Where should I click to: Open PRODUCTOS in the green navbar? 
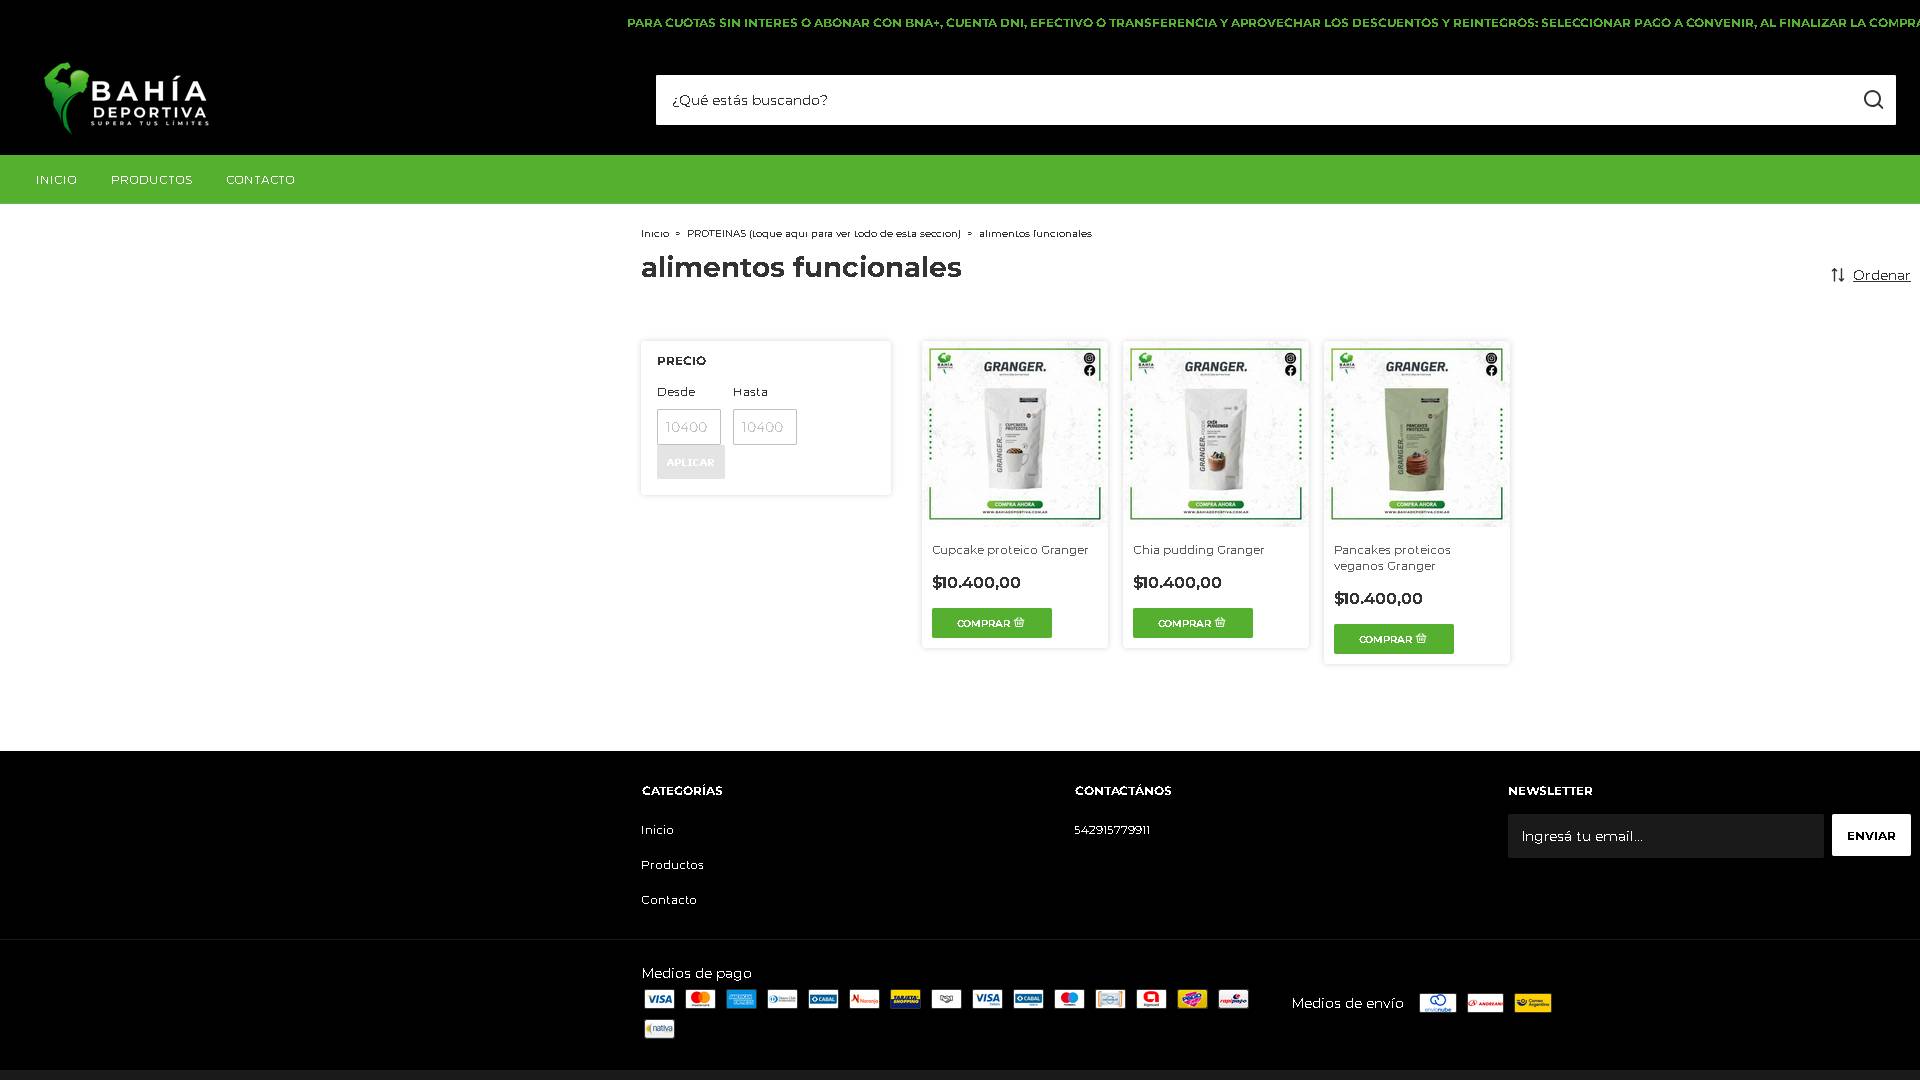151,180
